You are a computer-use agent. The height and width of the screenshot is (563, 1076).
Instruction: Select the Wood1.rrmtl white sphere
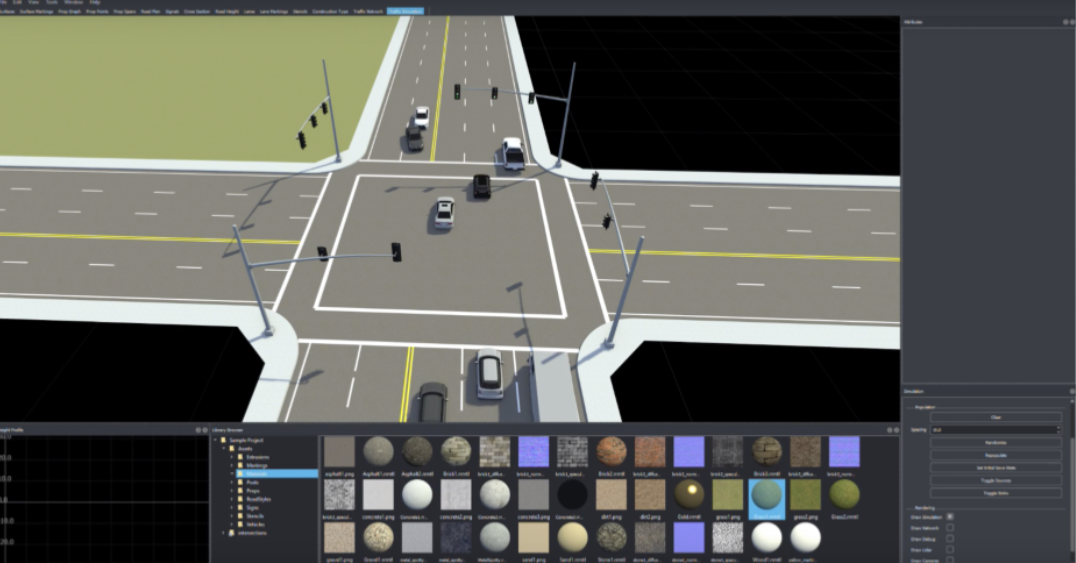click(767, 537)
